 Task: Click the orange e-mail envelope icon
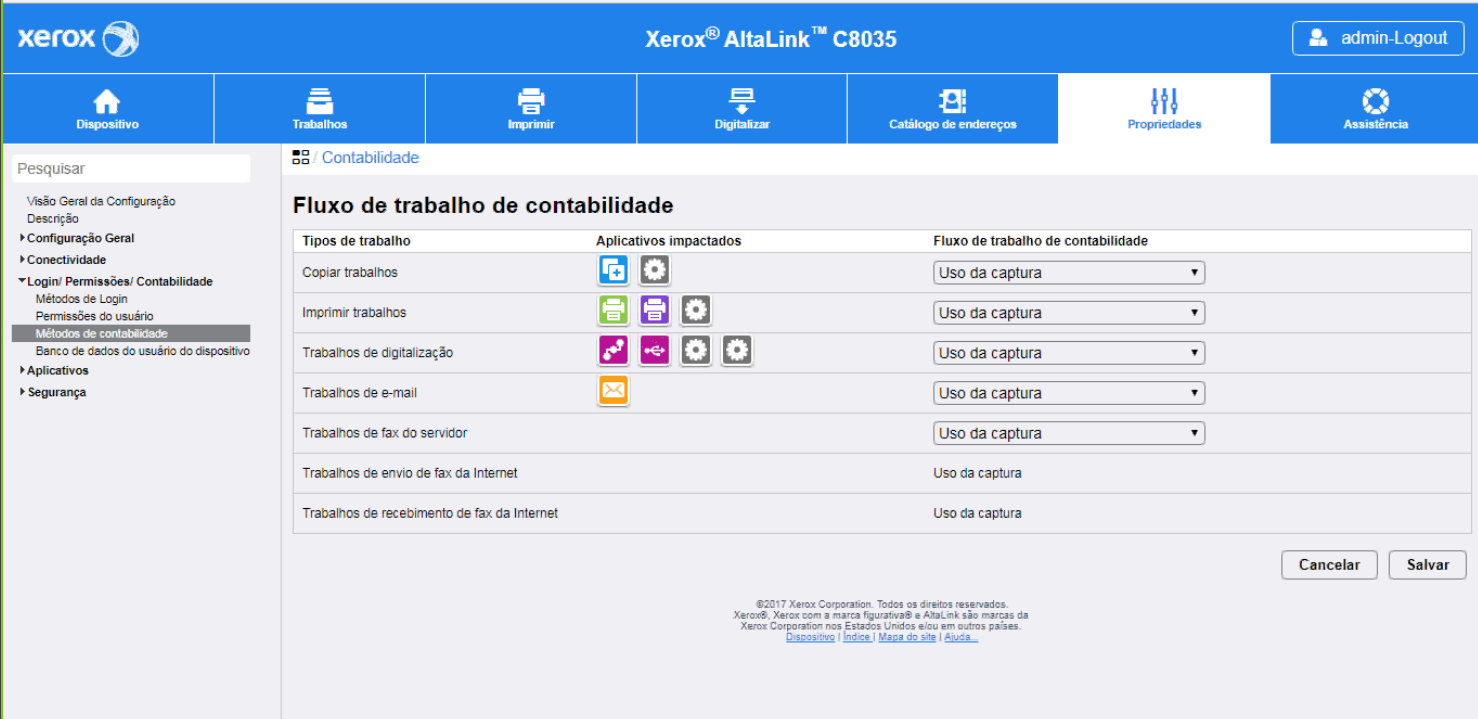click(x=613, y=391)
